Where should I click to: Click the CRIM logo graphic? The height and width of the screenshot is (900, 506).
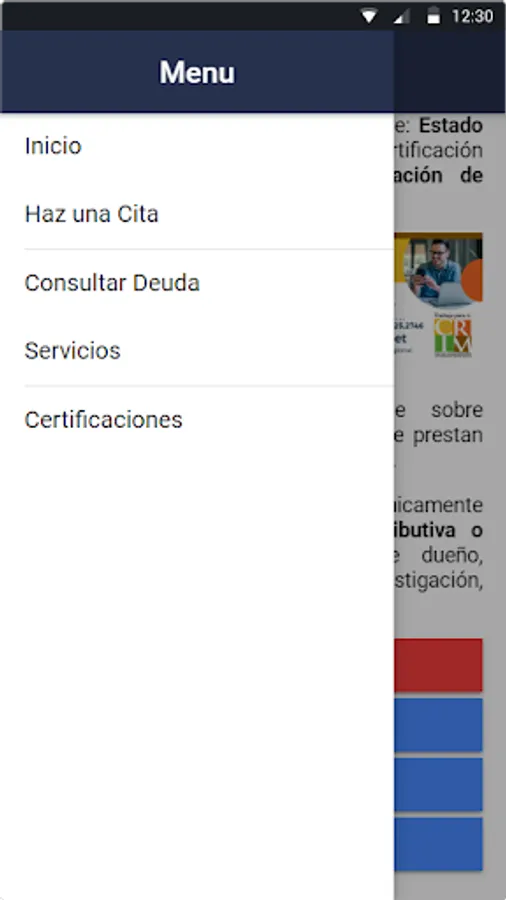click(x=453, y=336)
